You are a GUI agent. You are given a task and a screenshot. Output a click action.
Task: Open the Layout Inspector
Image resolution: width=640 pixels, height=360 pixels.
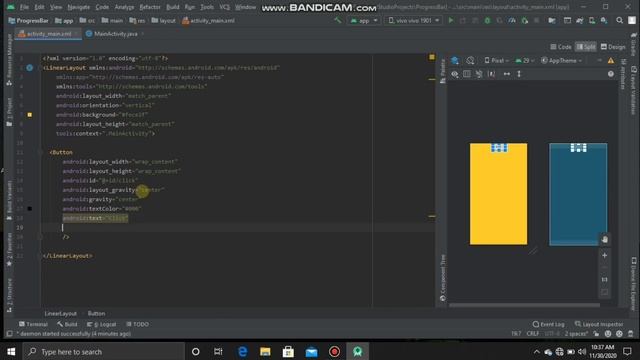[x=599, y=324]
